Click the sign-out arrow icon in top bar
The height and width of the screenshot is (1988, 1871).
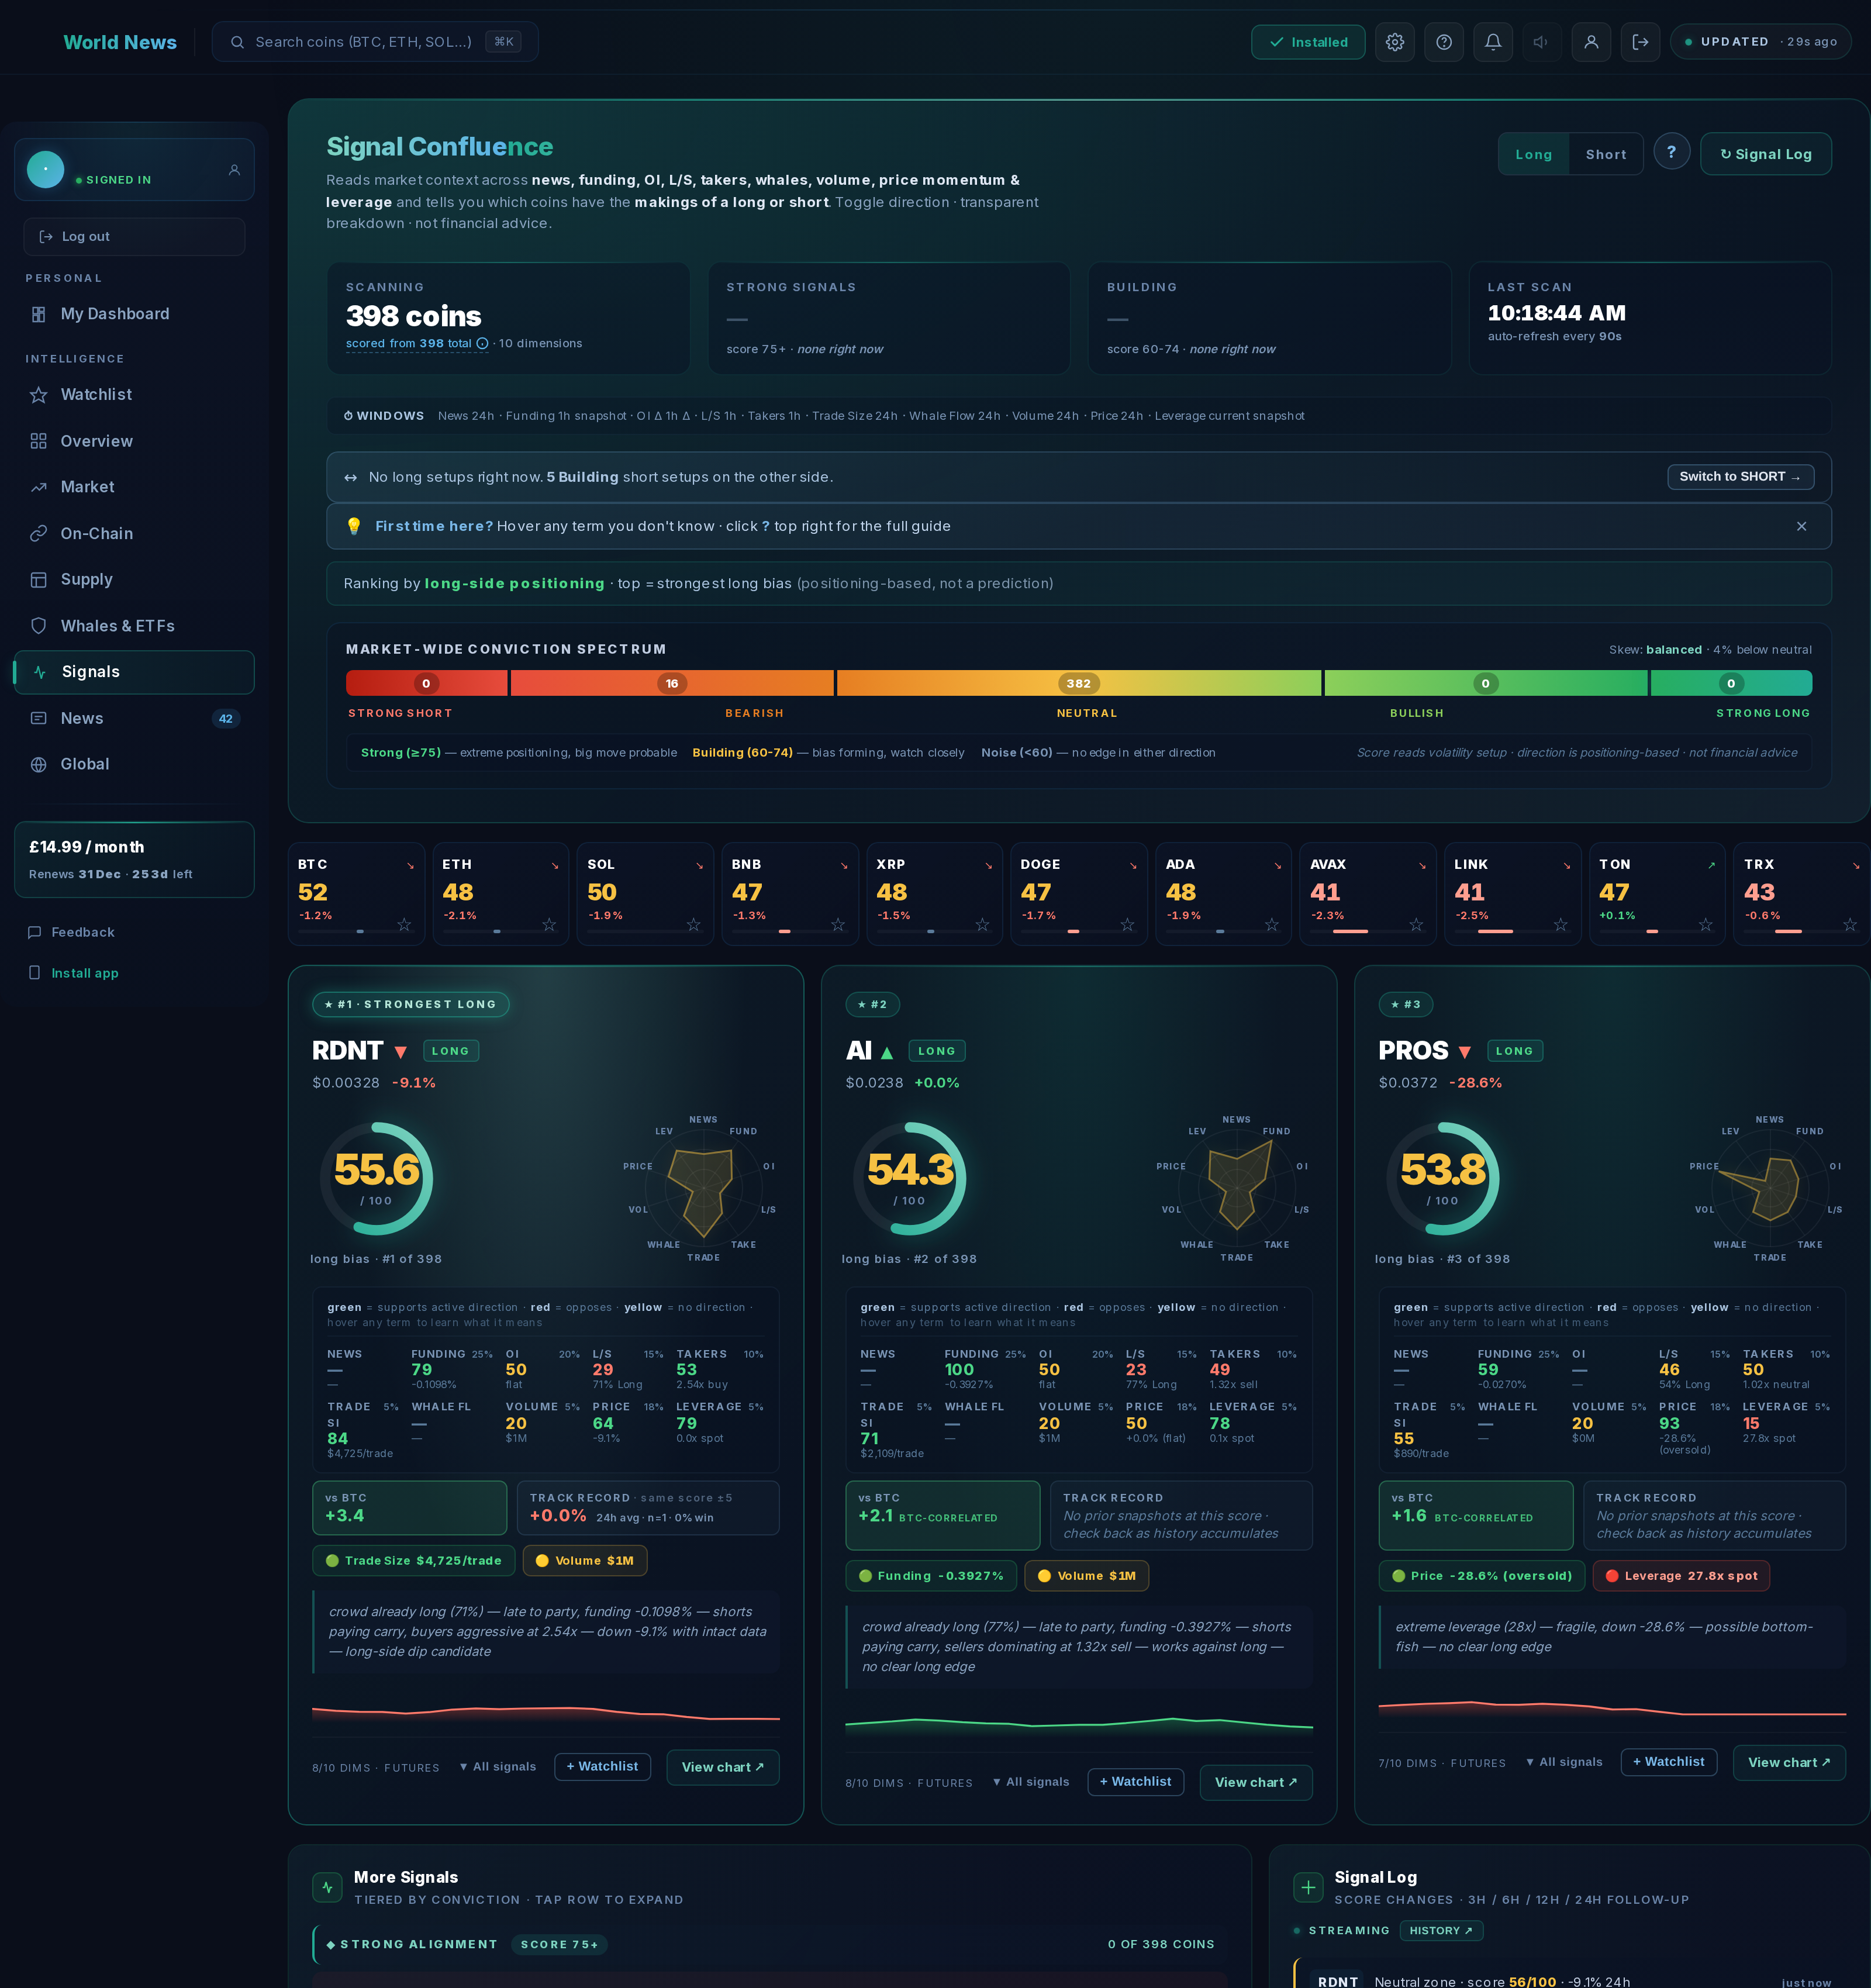pos(1640,42)
